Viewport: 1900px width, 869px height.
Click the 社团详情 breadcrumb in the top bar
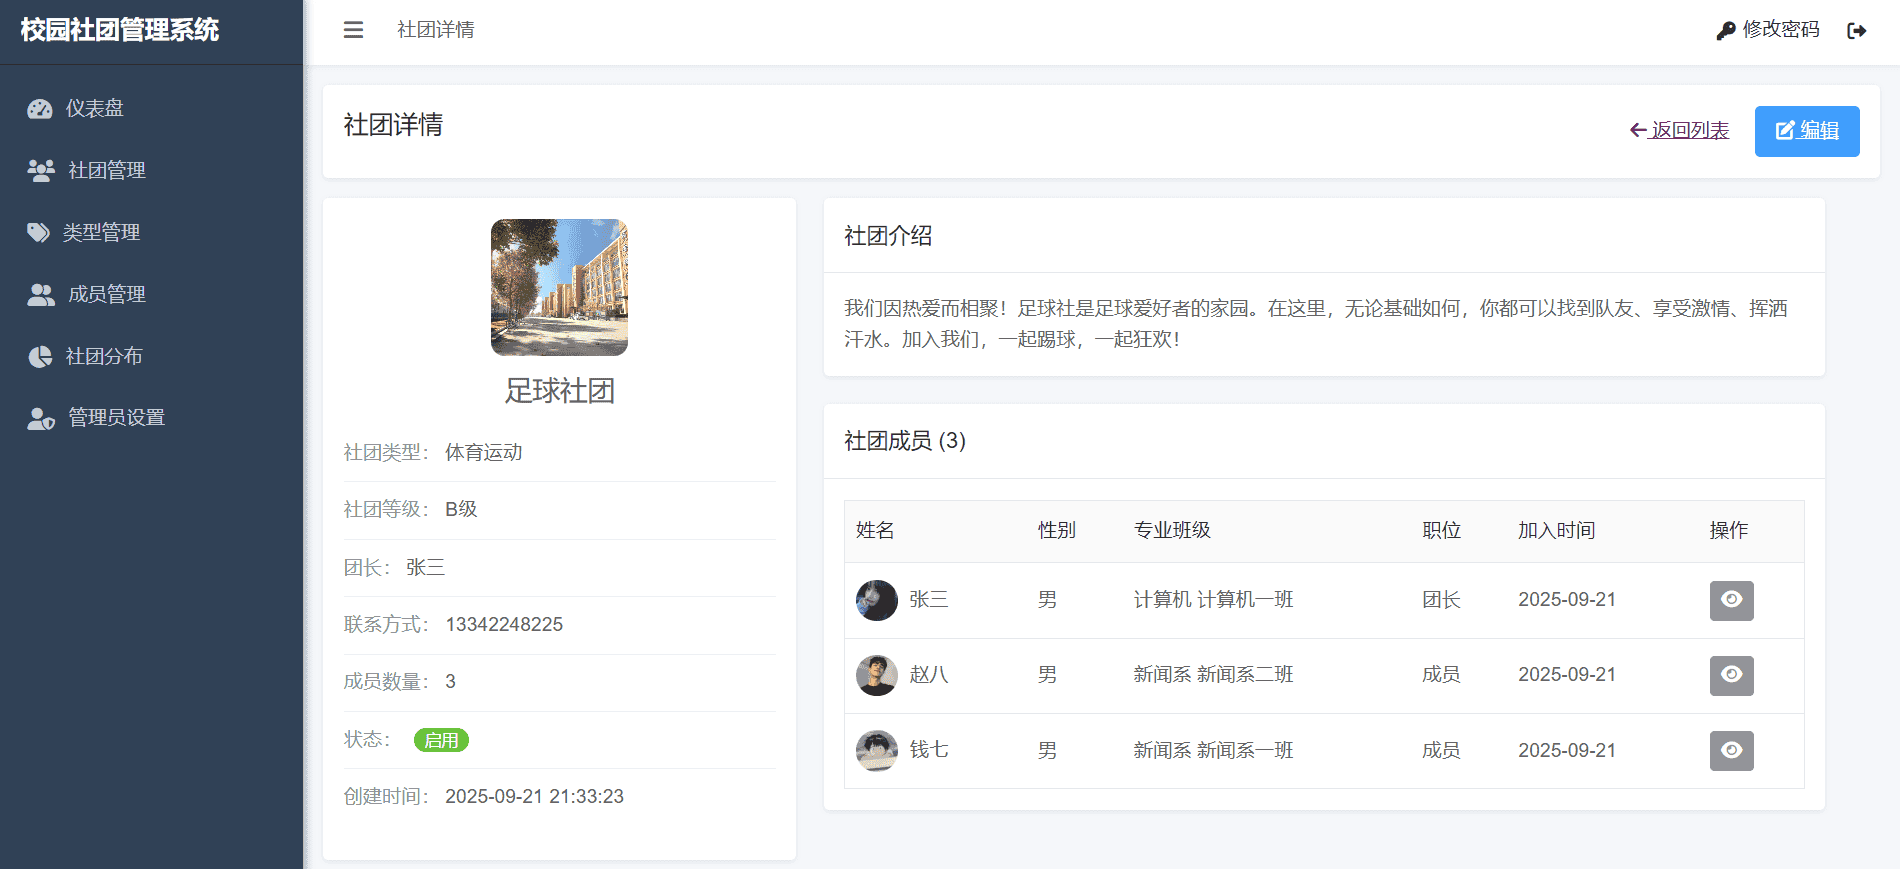tap(436, 30)
